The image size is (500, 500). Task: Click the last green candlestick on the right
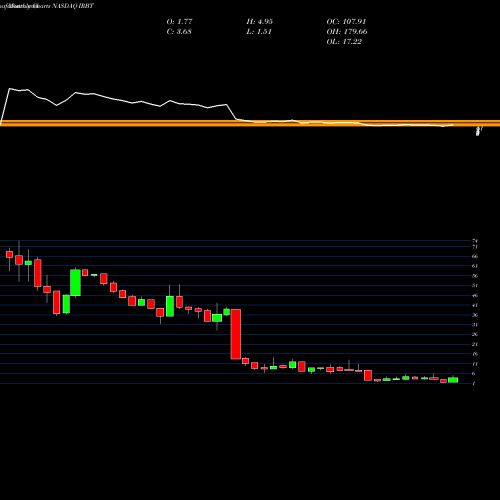coord(453,380)
